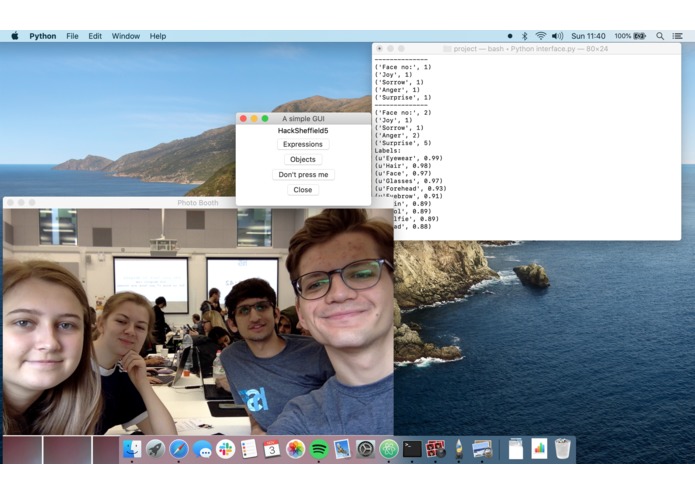The image size is (695, 494).
Task: Click the terminal line "('Anger', 2)"
Action: pos(397,136)
